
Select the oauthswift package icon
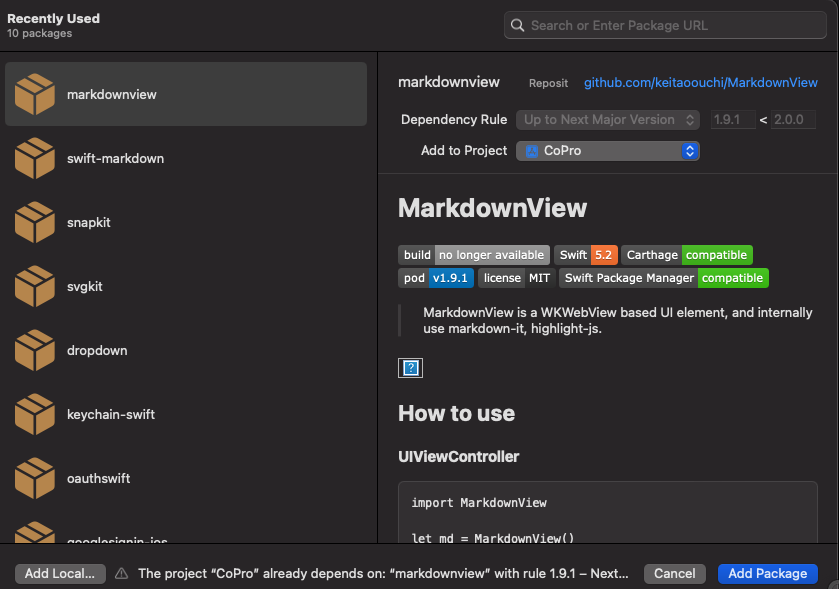coord(34,479)
